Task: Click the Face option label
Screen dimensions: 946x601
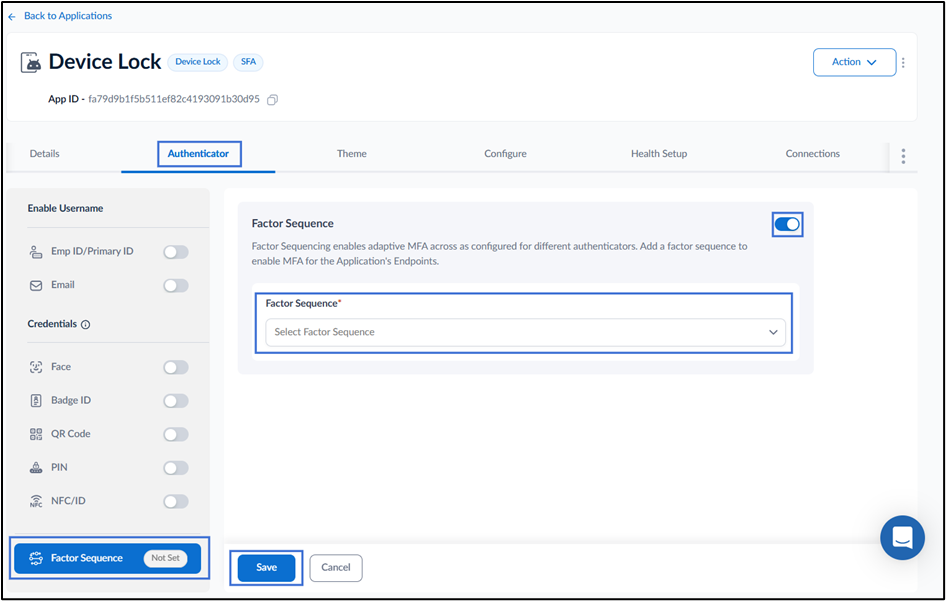Action: tap(60, 367)
